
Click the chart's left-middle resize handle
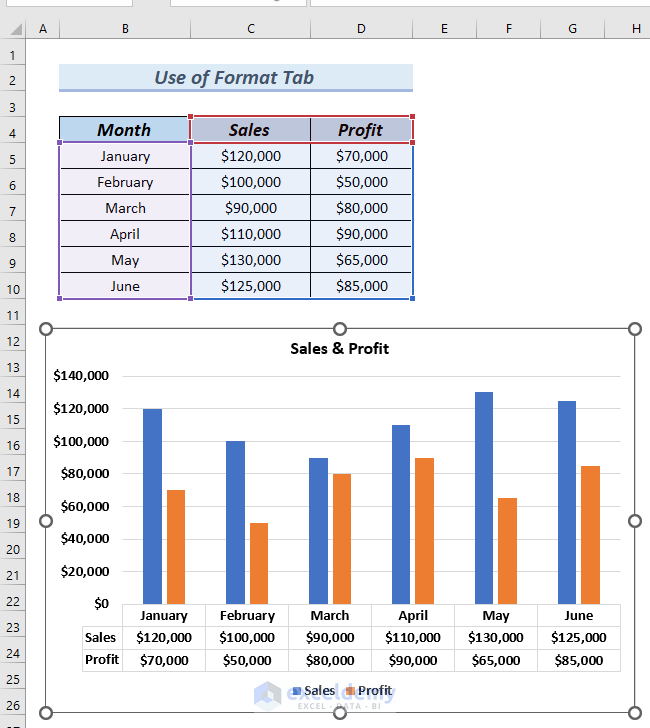[45, 521]
